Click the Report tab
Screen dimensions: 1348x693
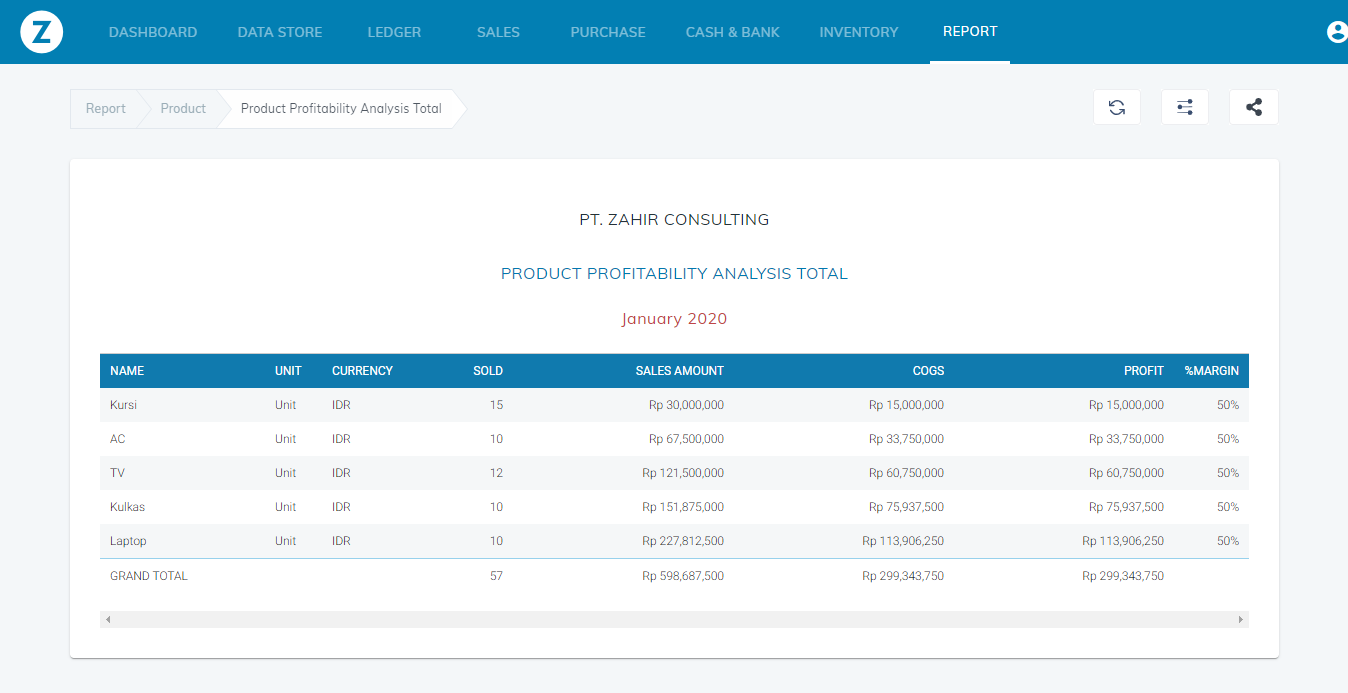pyautogui.click(x=970, y=31)
